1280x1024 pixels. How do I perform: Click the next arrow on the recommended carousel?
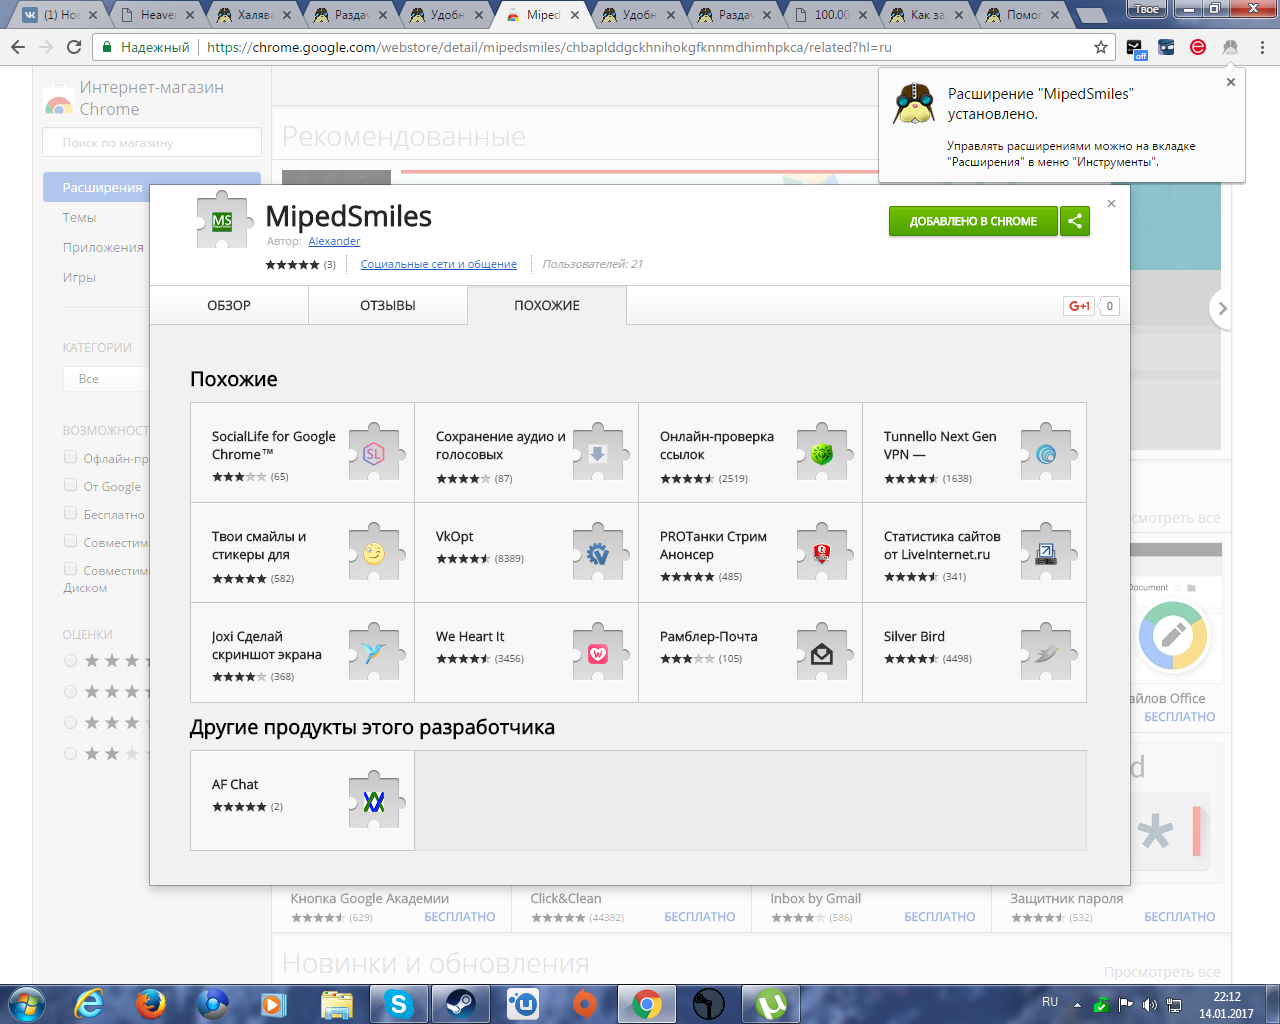(x=1221, y=309)
